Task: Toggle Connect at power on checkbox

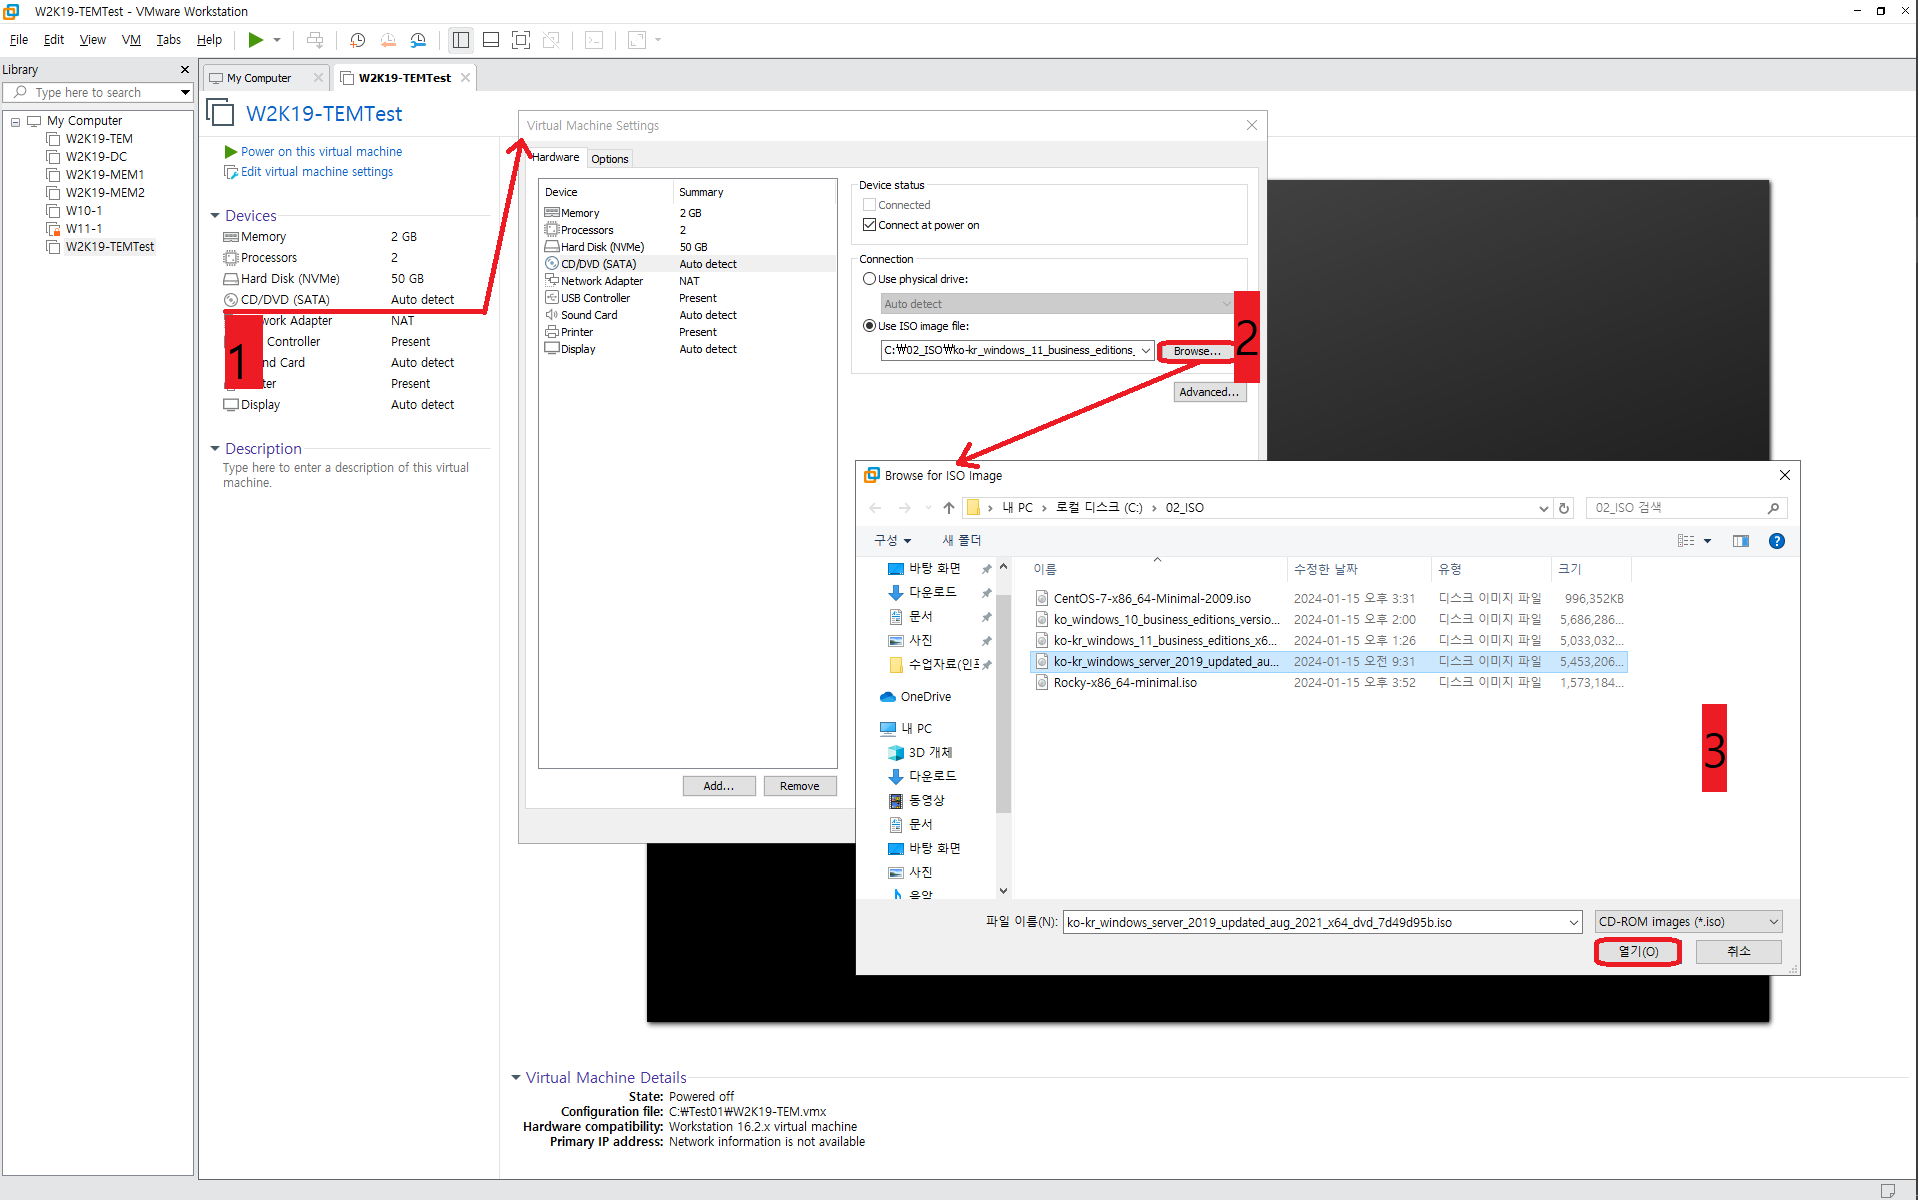Action: pos(869,225)
